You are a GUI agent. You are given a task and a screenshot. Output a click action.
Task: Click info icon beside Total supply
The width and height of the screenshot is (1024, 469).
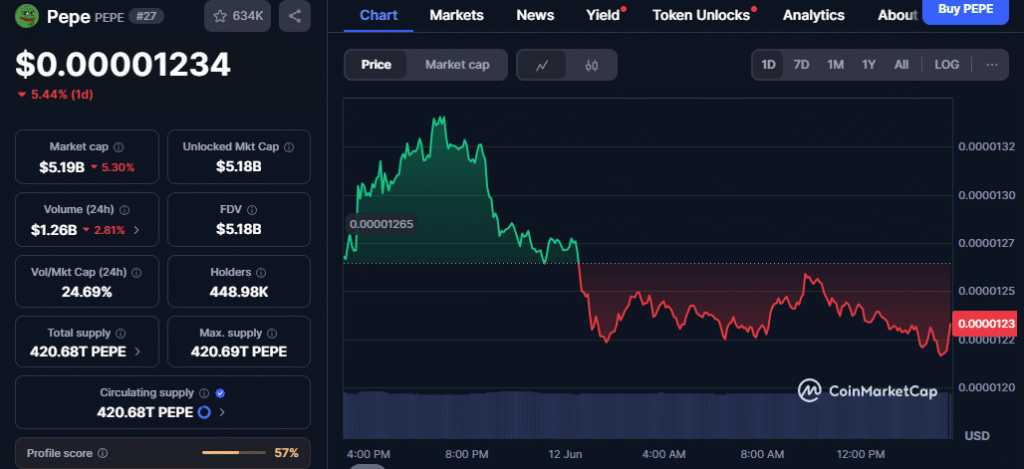click(x=121, y=333)
